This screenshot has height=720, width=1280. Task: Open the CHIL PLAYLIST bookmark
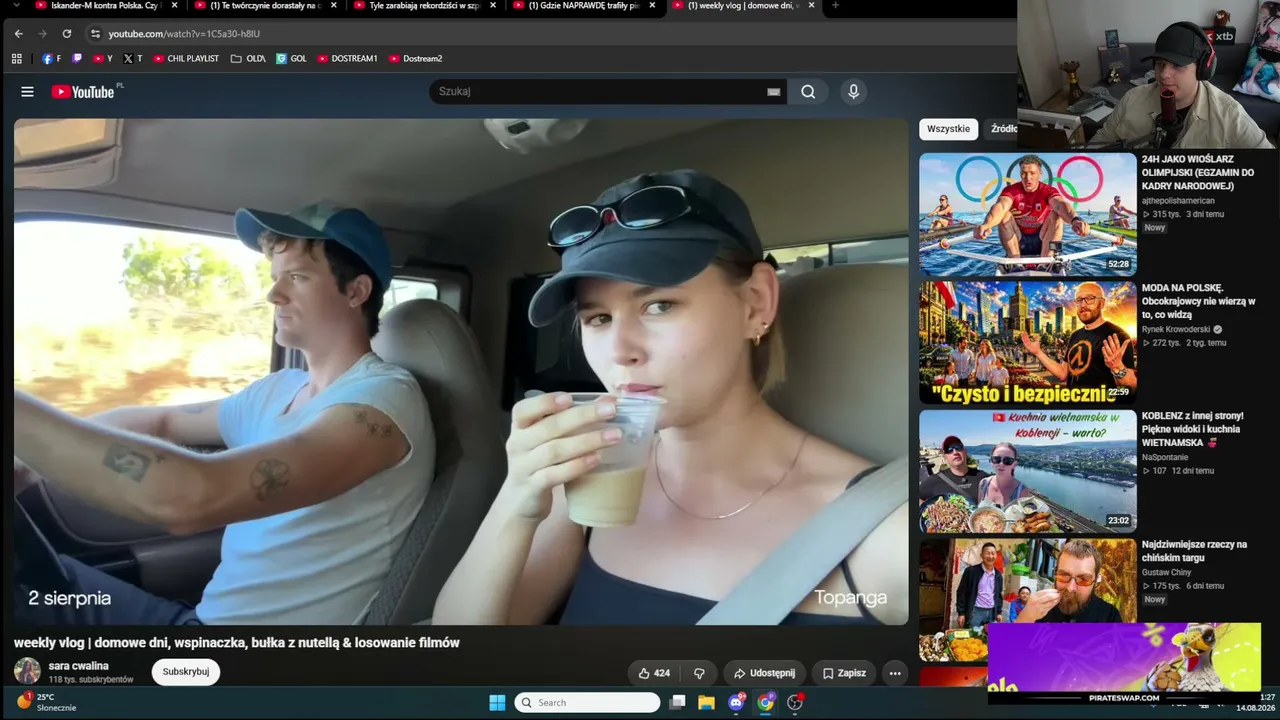point(186,59)
